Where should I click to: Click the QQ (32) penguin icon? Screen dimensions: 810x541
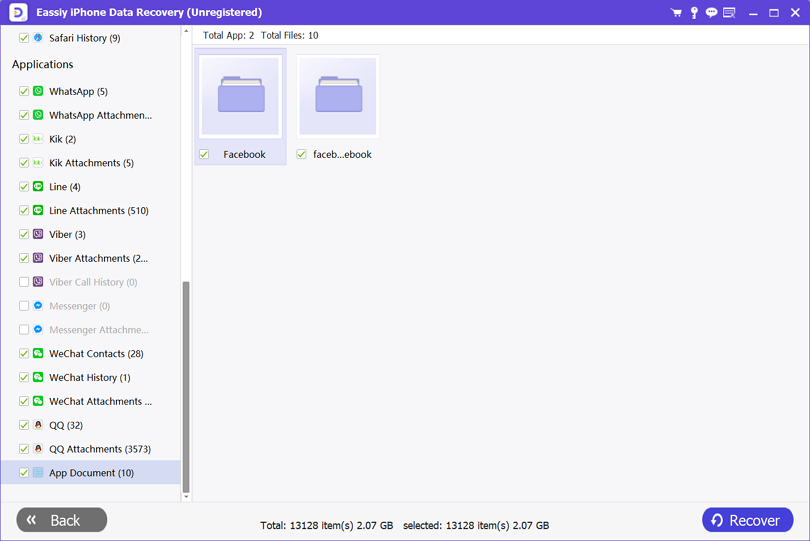(38, 424)
